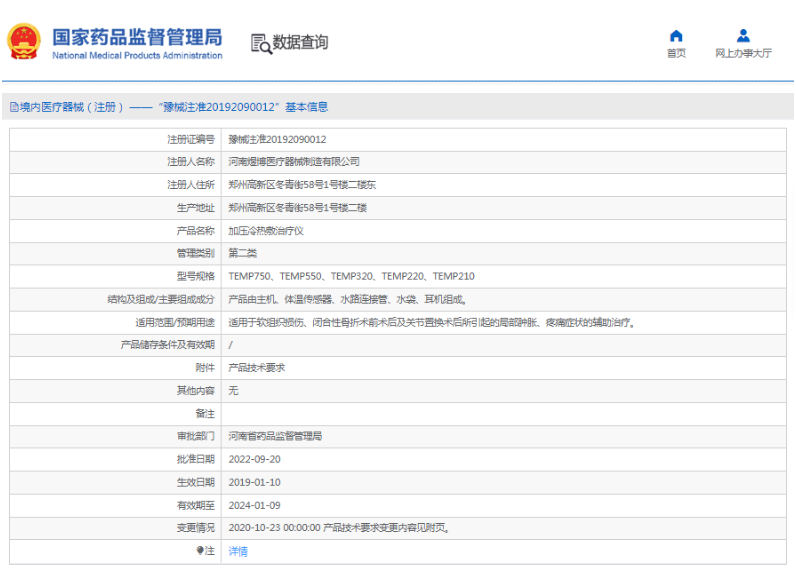
Task: Click the 其他内容 label cell
Action: [115, 391]
